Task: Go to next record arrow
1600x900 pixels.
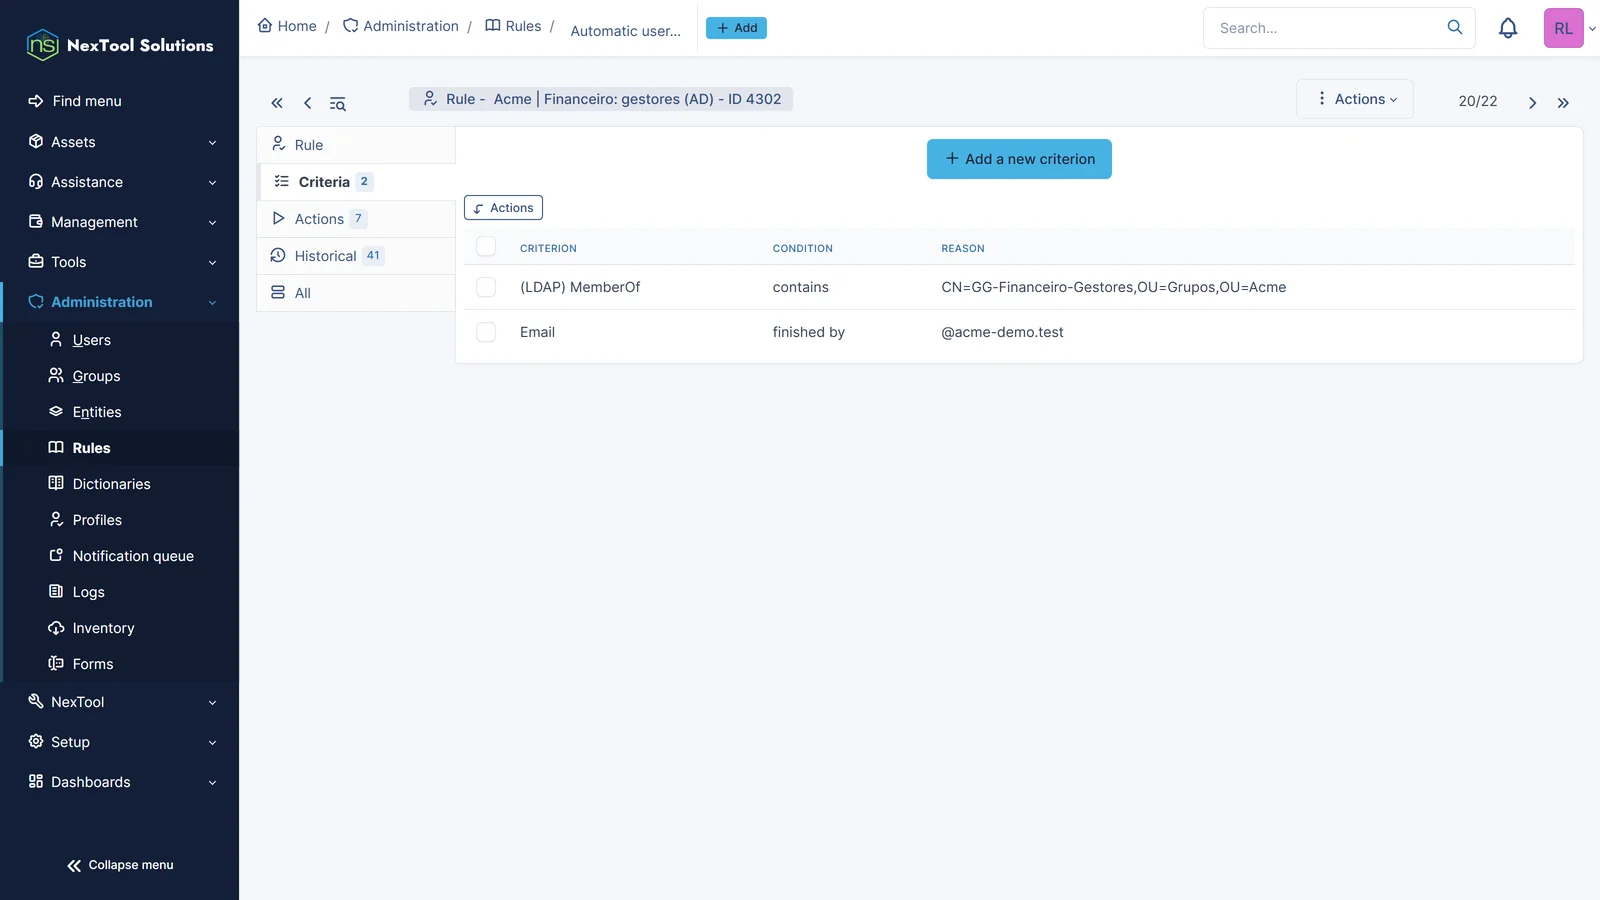Action: tap(1532, 102)
